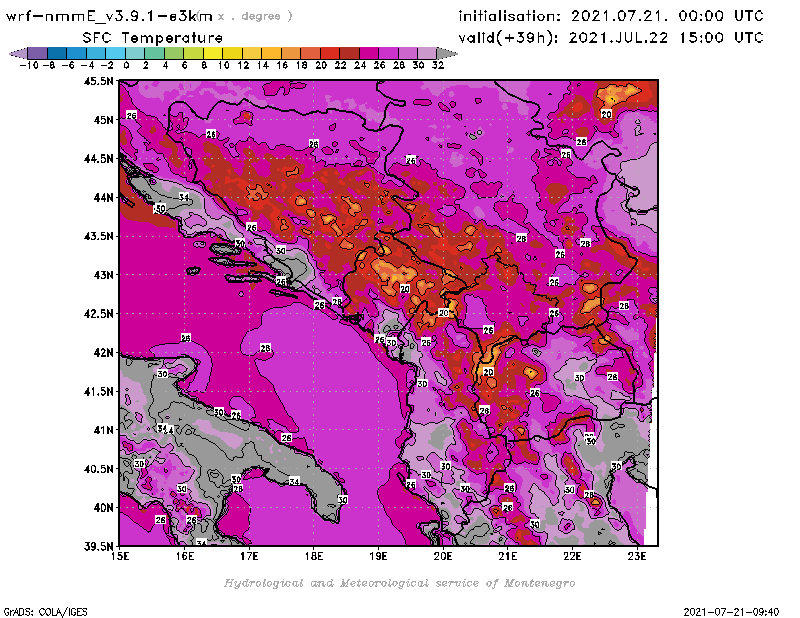The width and height of the screenshot is (800, 618).
Task: Select the 8 to 10 yellow legend swatch
Action: point(213,54)
